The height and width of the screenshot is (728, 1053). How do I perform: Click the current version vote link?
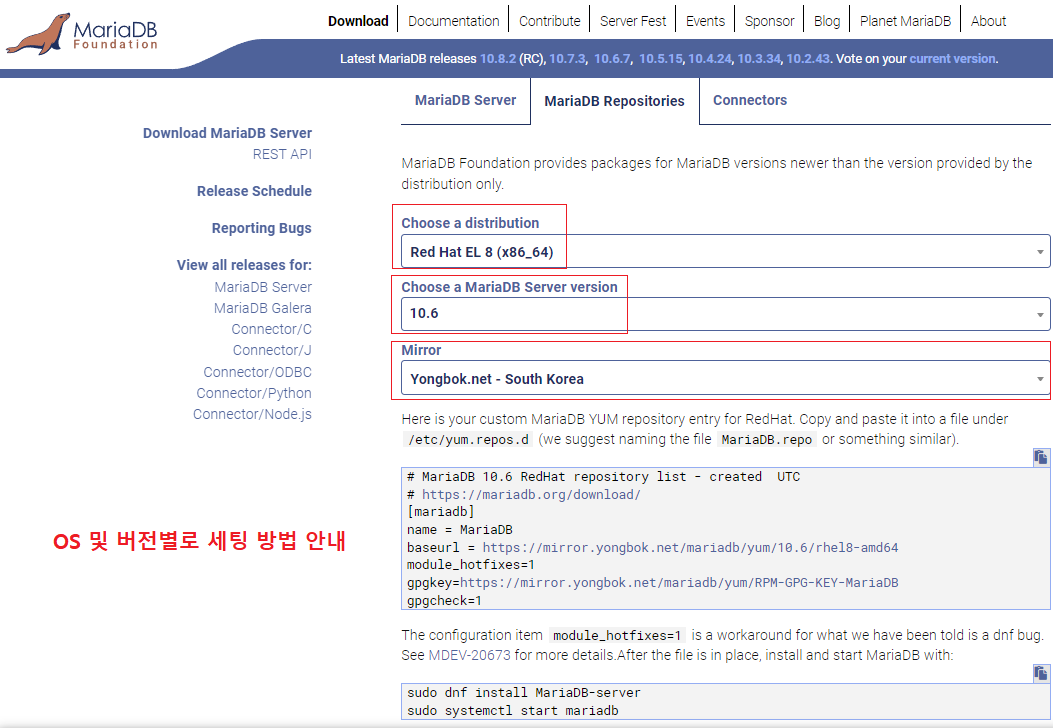pos(952,58)
